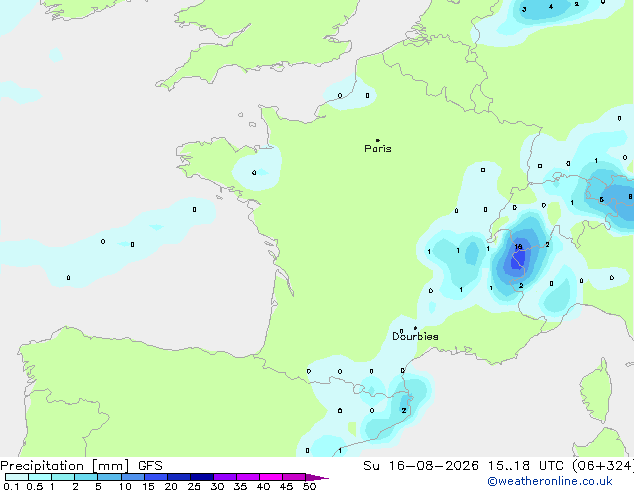Click the value '4' in the top-right rain area
Image resolution: width=634 pixels, height=490 pixels.
(551, 6)
